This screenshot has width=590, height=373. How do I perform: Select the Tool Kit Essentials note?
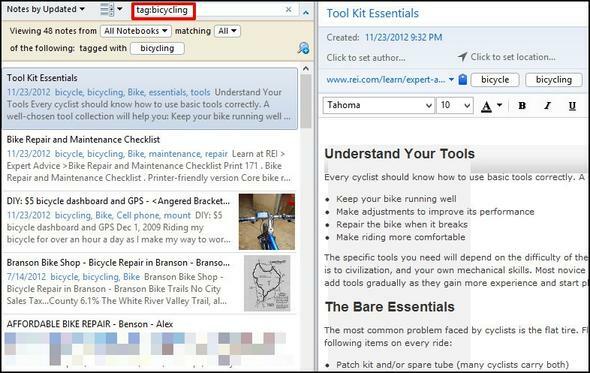click(150, 99)
